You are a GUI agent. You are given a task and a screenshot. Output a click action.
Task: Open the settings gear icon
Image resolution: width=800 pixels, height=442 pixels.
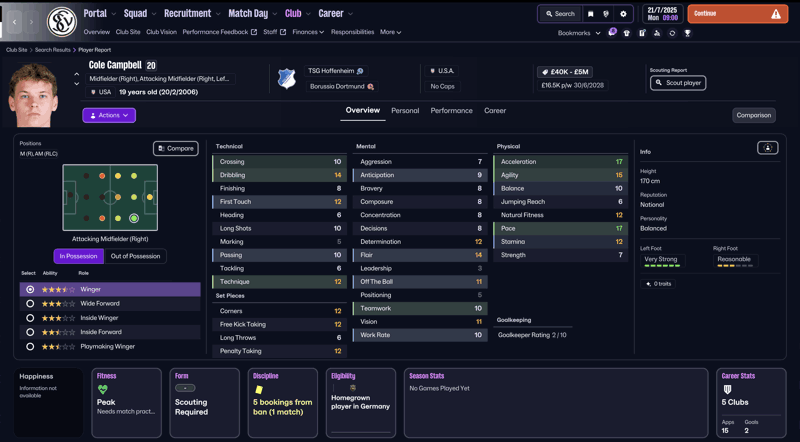point(623,14)
